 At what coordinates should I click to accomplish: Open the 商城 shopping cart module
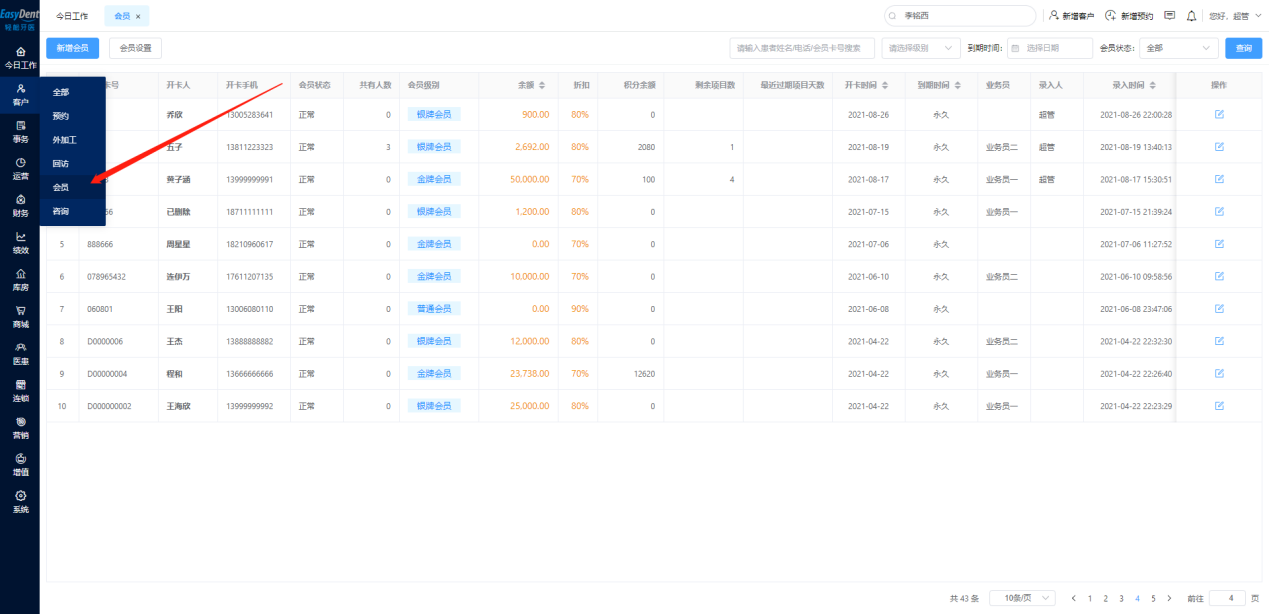coord(20,317)
